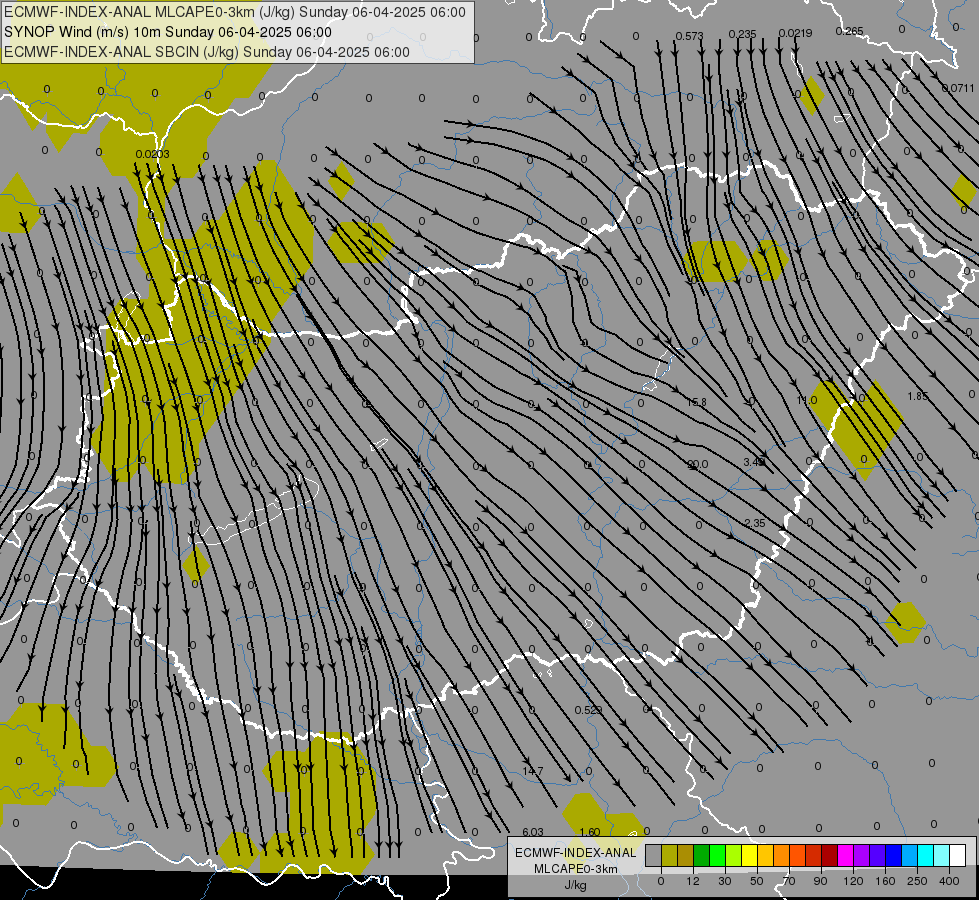Click the map value 0.235
This screenshot has width=979, height=900.
point(742,34)
